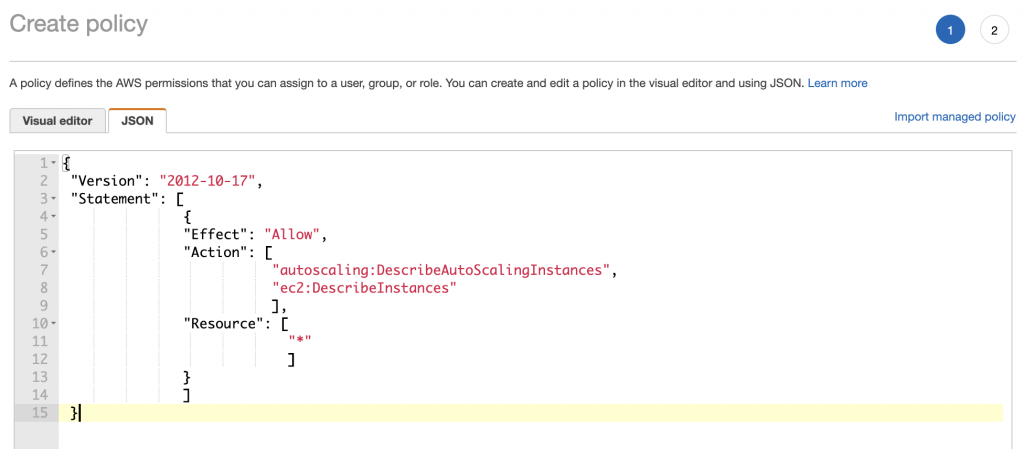Open the Learn more link

[838, 84]
